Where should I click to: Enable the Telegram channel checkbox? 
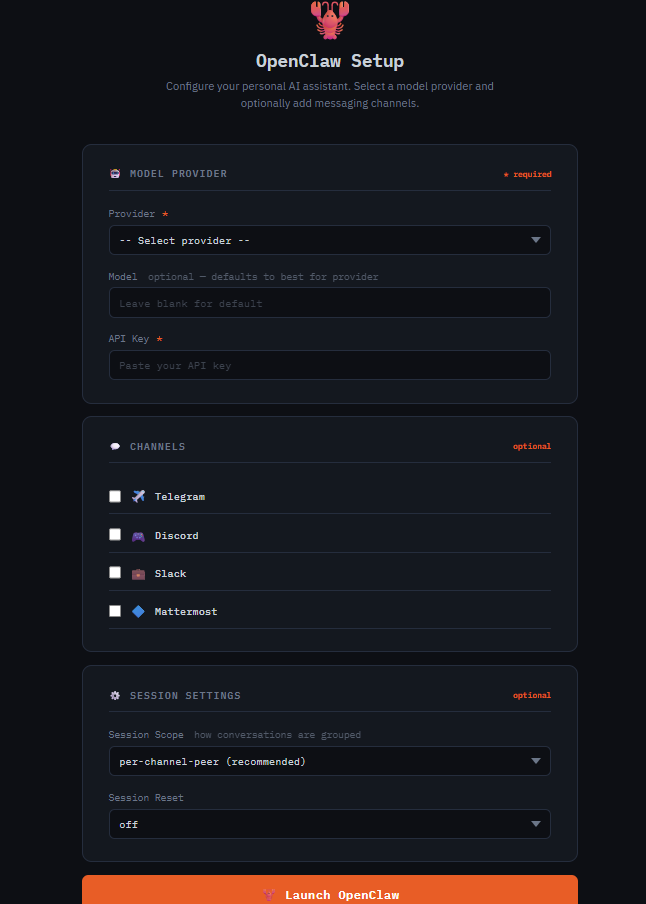tap(115, 495)
